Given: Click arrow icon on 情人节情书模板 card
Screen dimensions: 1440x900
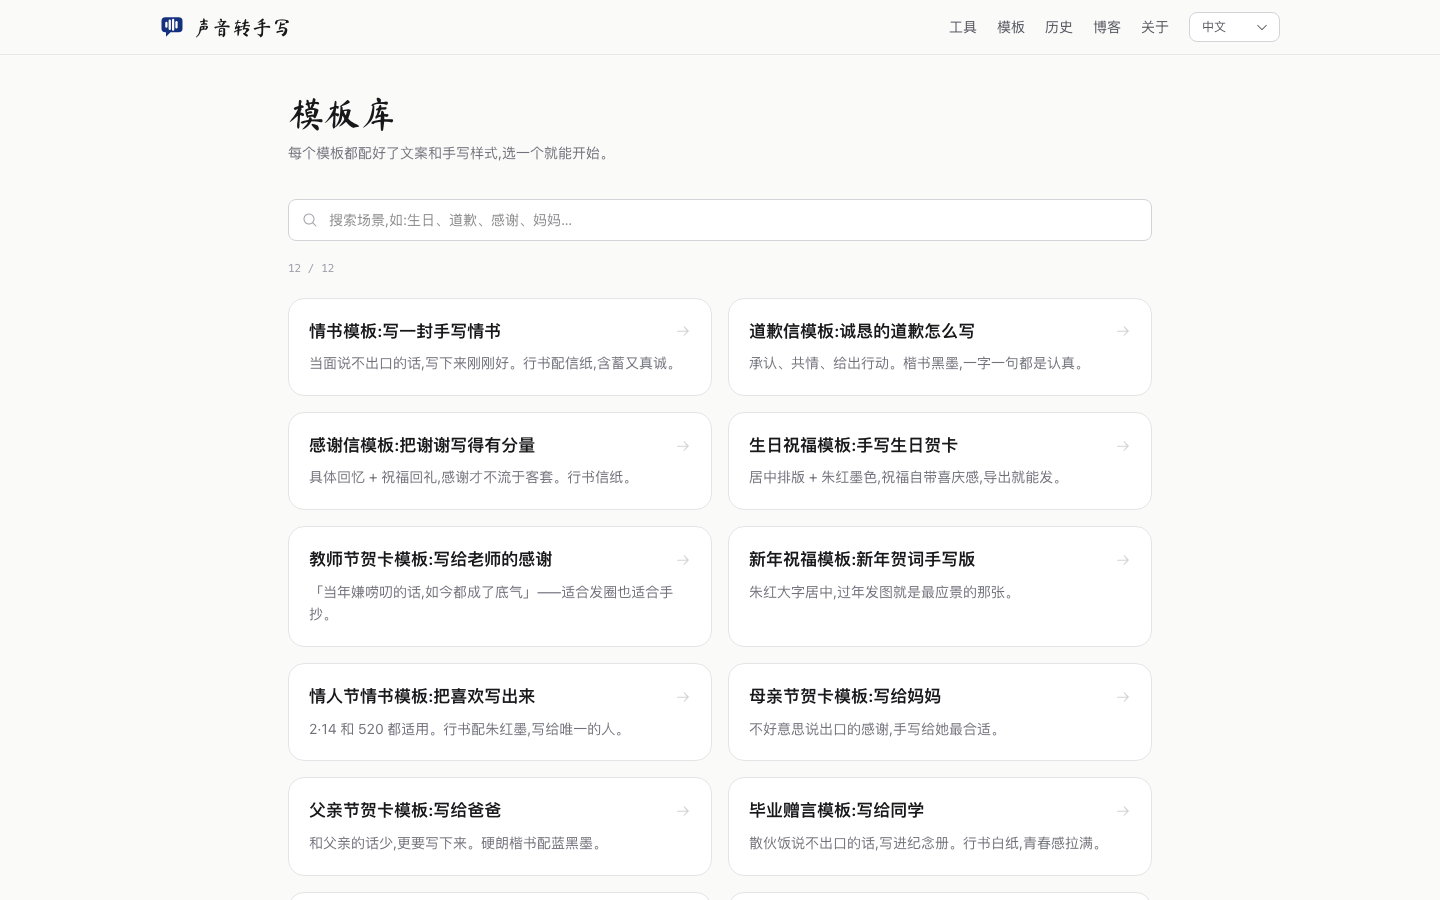Looking at the screenshot, I should pos(683,697).
